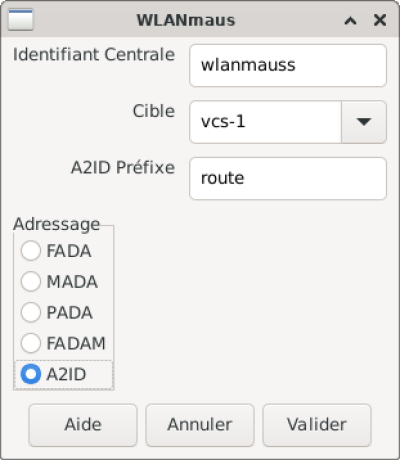Click the WLANmaus title bar text
This screenshot has width=400, height=460.
click(186, 20)
